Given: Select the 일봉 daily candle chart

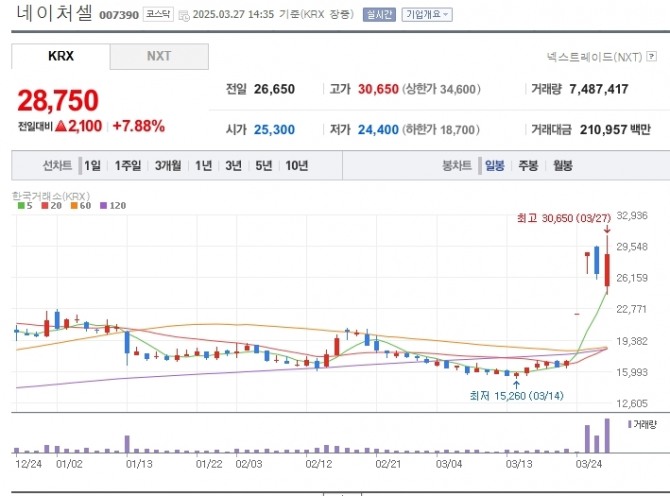Looking at the screenshot, I should tap(494, 165).
